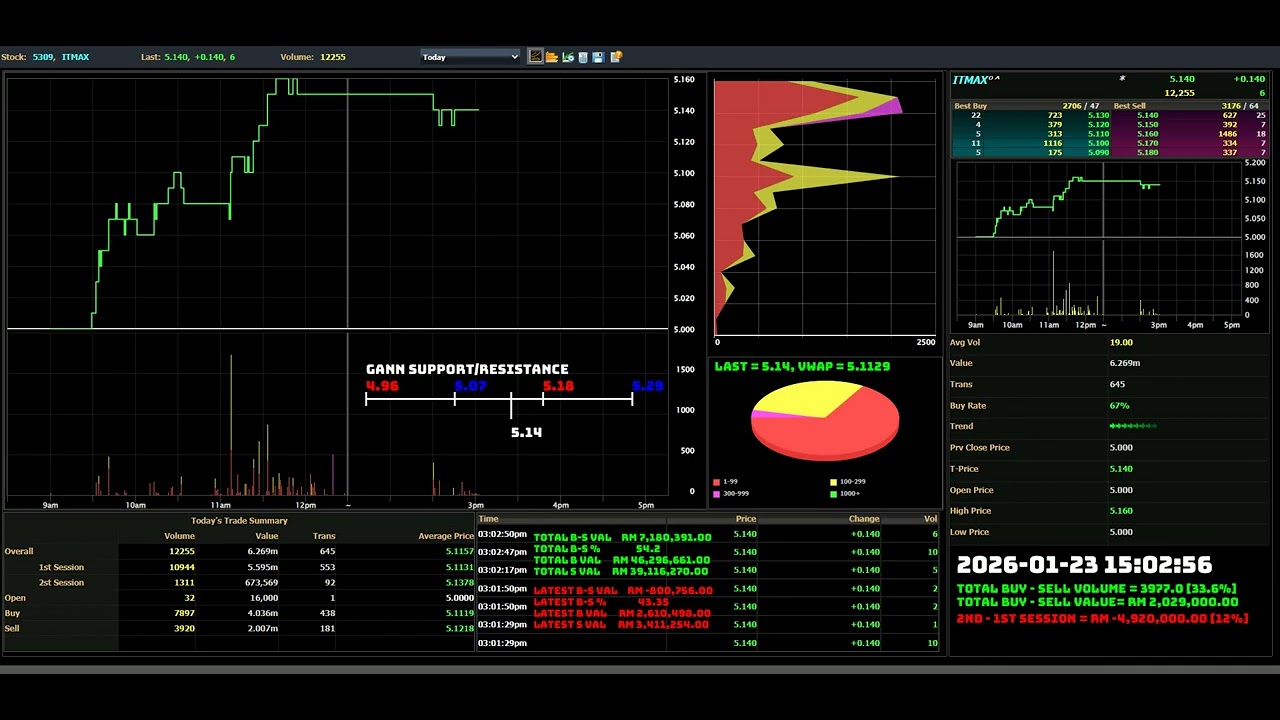Viewport: 1280px width, 720px height.
Task: Click the Best Buy column header
Action: (x=970, y=106)
